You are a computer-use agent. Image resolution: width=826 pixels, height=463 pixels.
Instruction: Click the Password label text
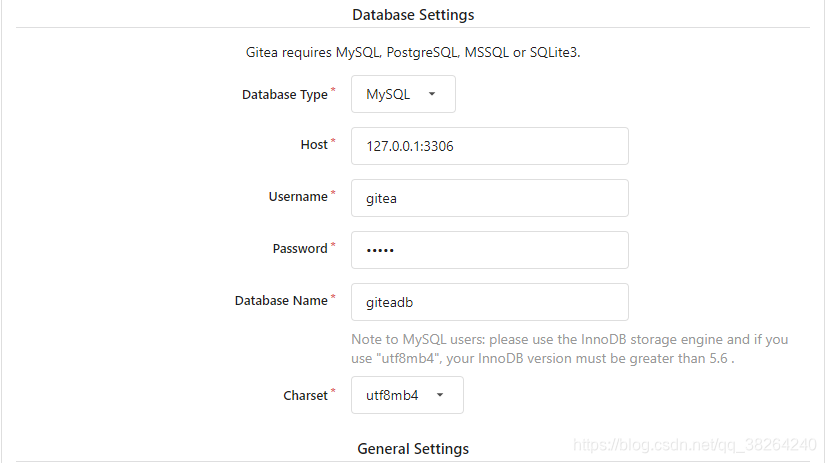click(x=300, y=249)
